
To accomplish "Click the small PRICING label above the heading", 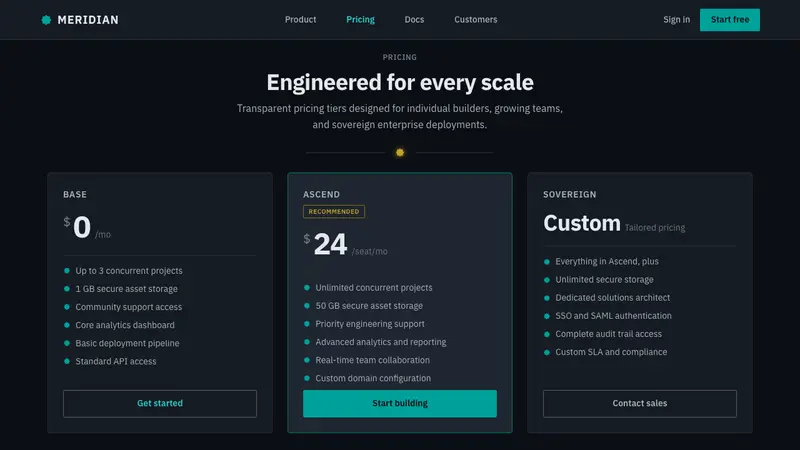I will 399,57.
